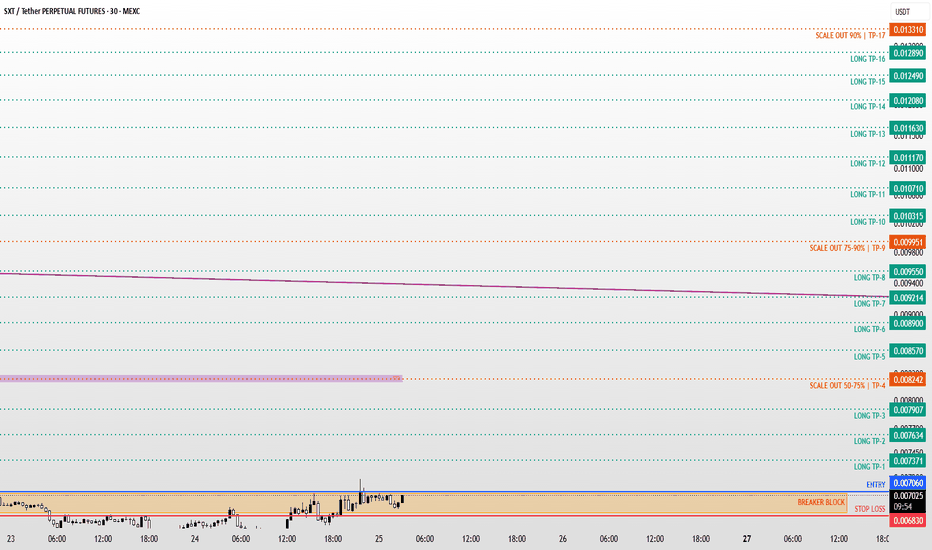Screen dimensions: 932x550
Task: Click the 0.007907 price tag
Action: [908, 410]
